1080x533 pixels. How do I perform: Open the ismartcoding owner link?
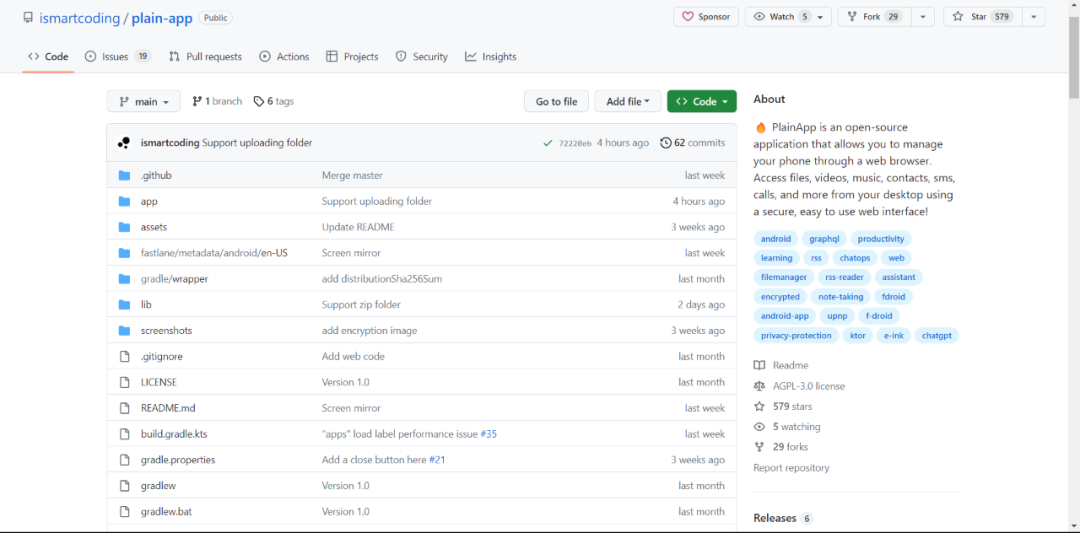click(x=79, y=18)
